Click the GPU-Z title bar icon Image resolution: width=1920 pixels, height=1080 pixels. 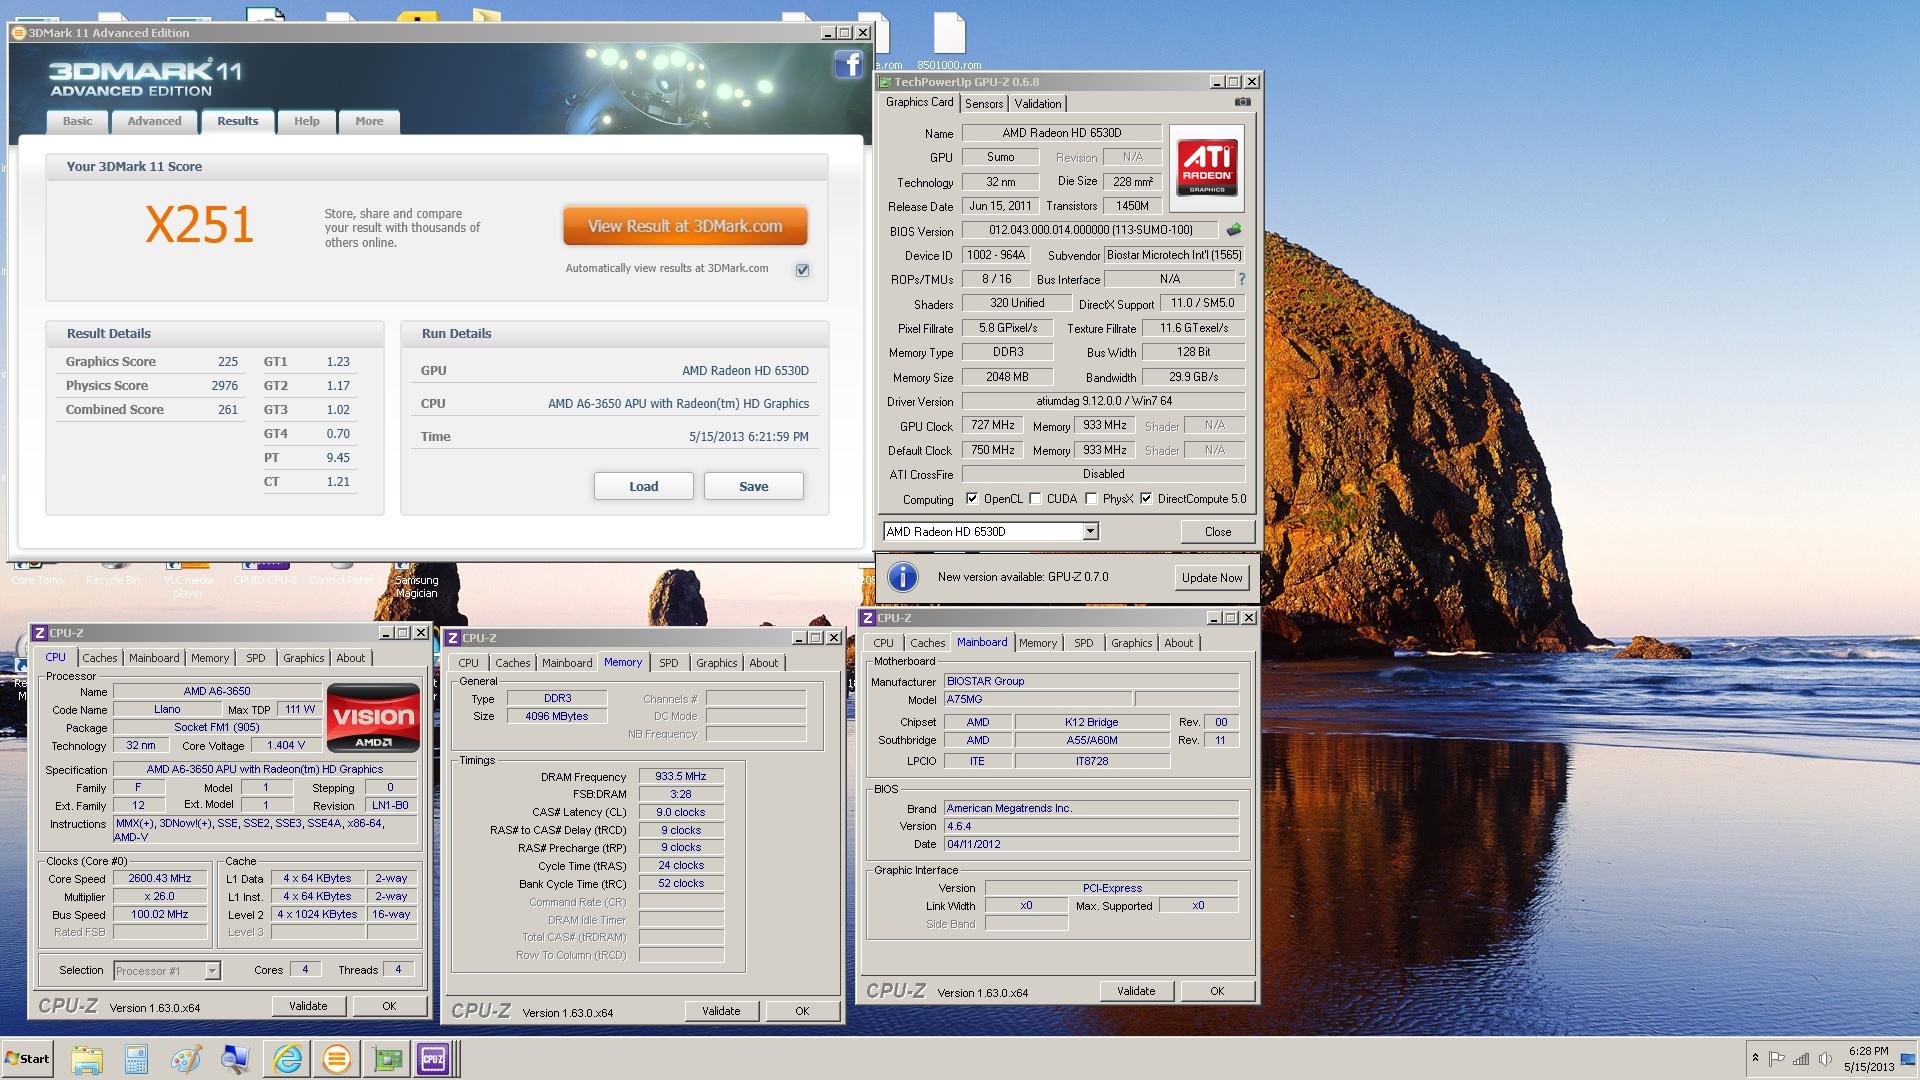click(885, 82)
